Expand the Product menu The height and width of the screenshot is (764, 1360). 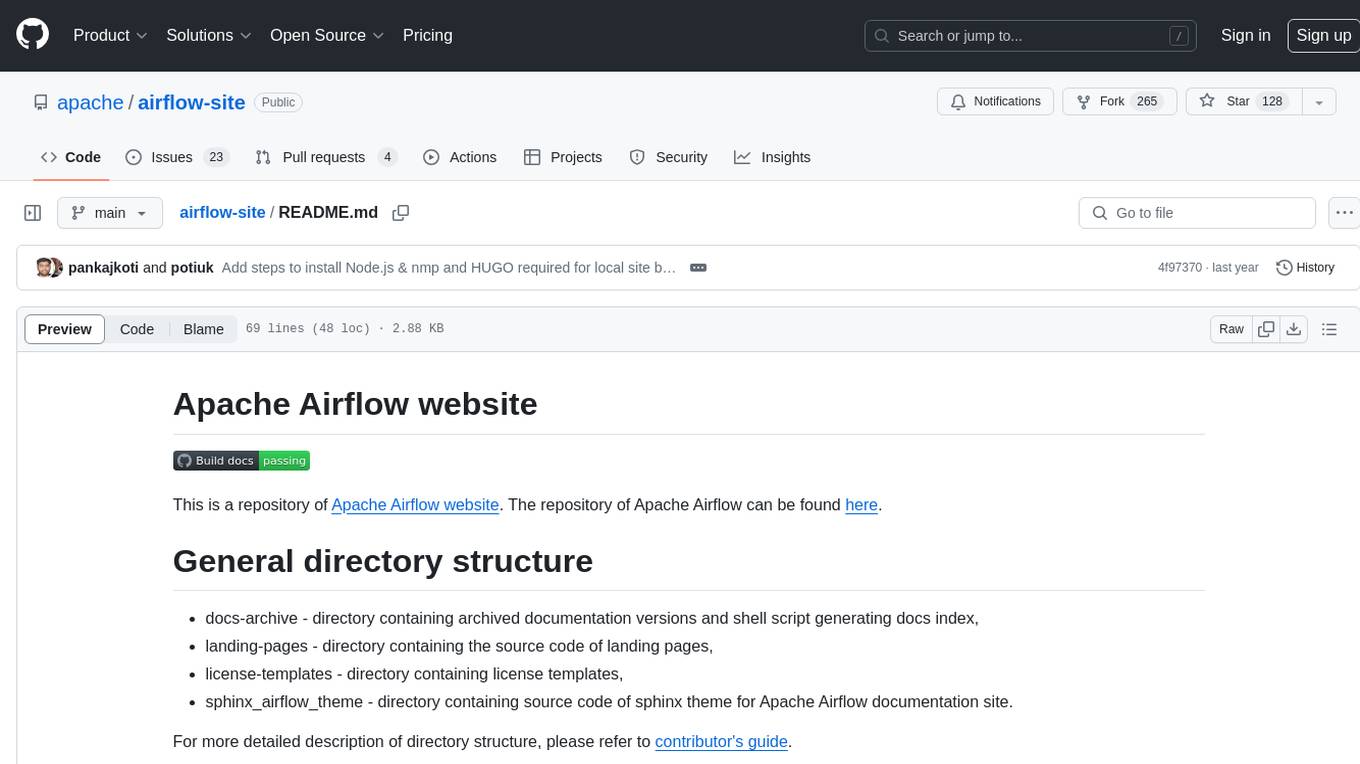111,35
